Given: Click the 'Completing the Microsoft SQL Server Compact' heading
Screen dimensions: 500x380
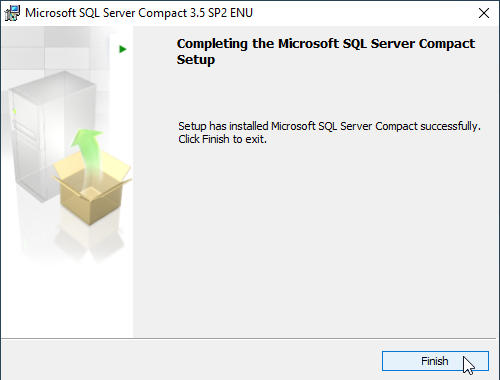Looking at the screenshot, I should (x=326, y=44).
